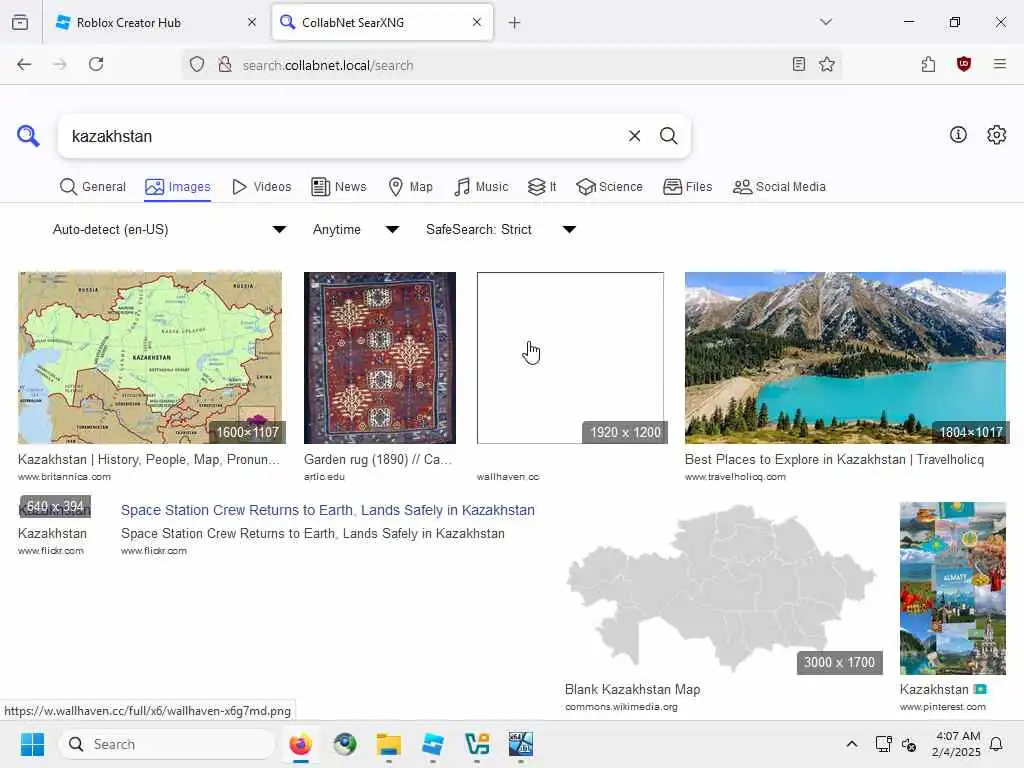Click the kazakhstan search input field
Image resolution: width=1024 pixels, height=768 pixels.
pyautogui.click(x=343, y=136)
